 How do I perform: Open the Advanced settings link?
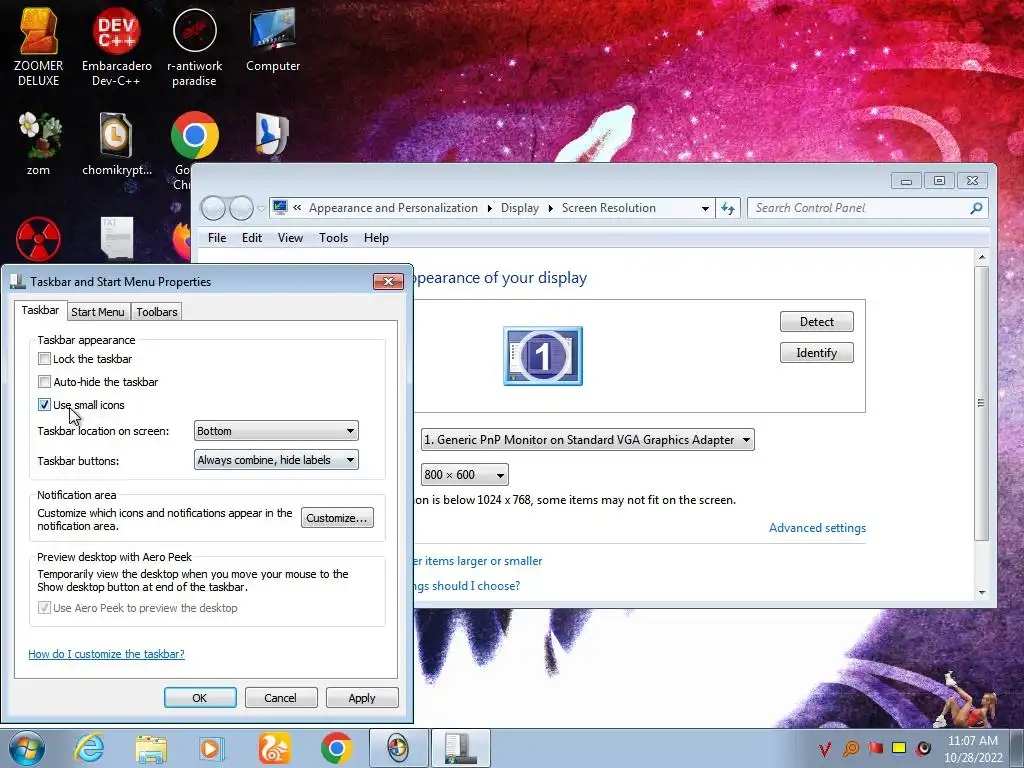[x=817, y=528]
